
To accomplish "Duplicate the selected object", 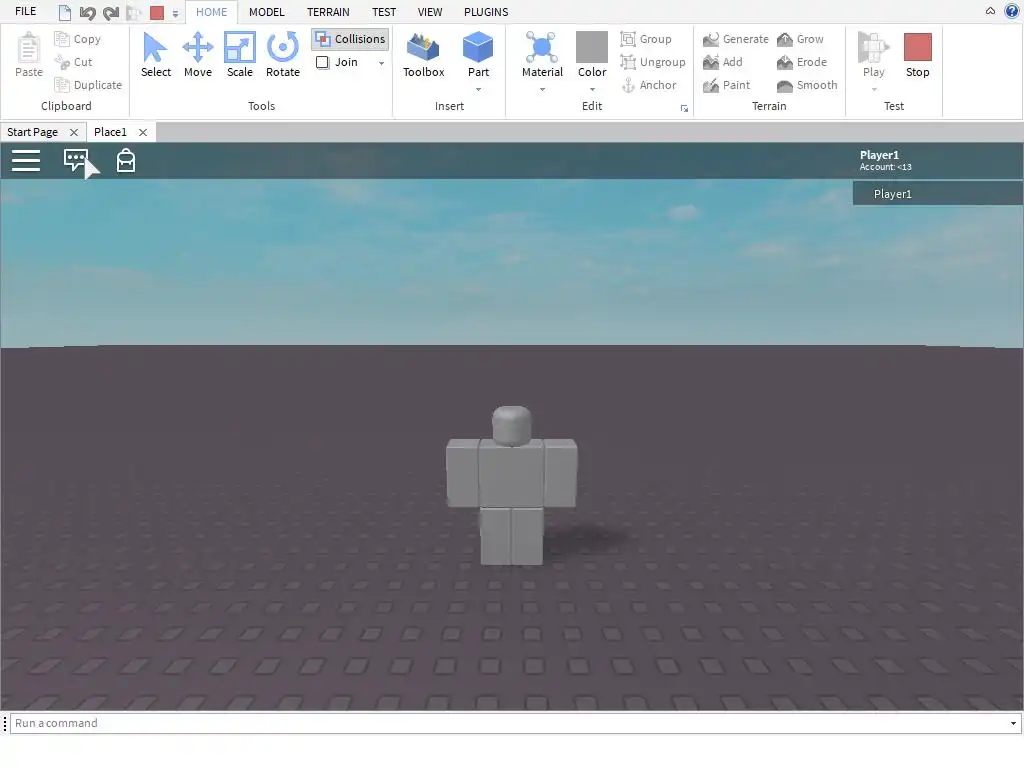I will (88, 85).
